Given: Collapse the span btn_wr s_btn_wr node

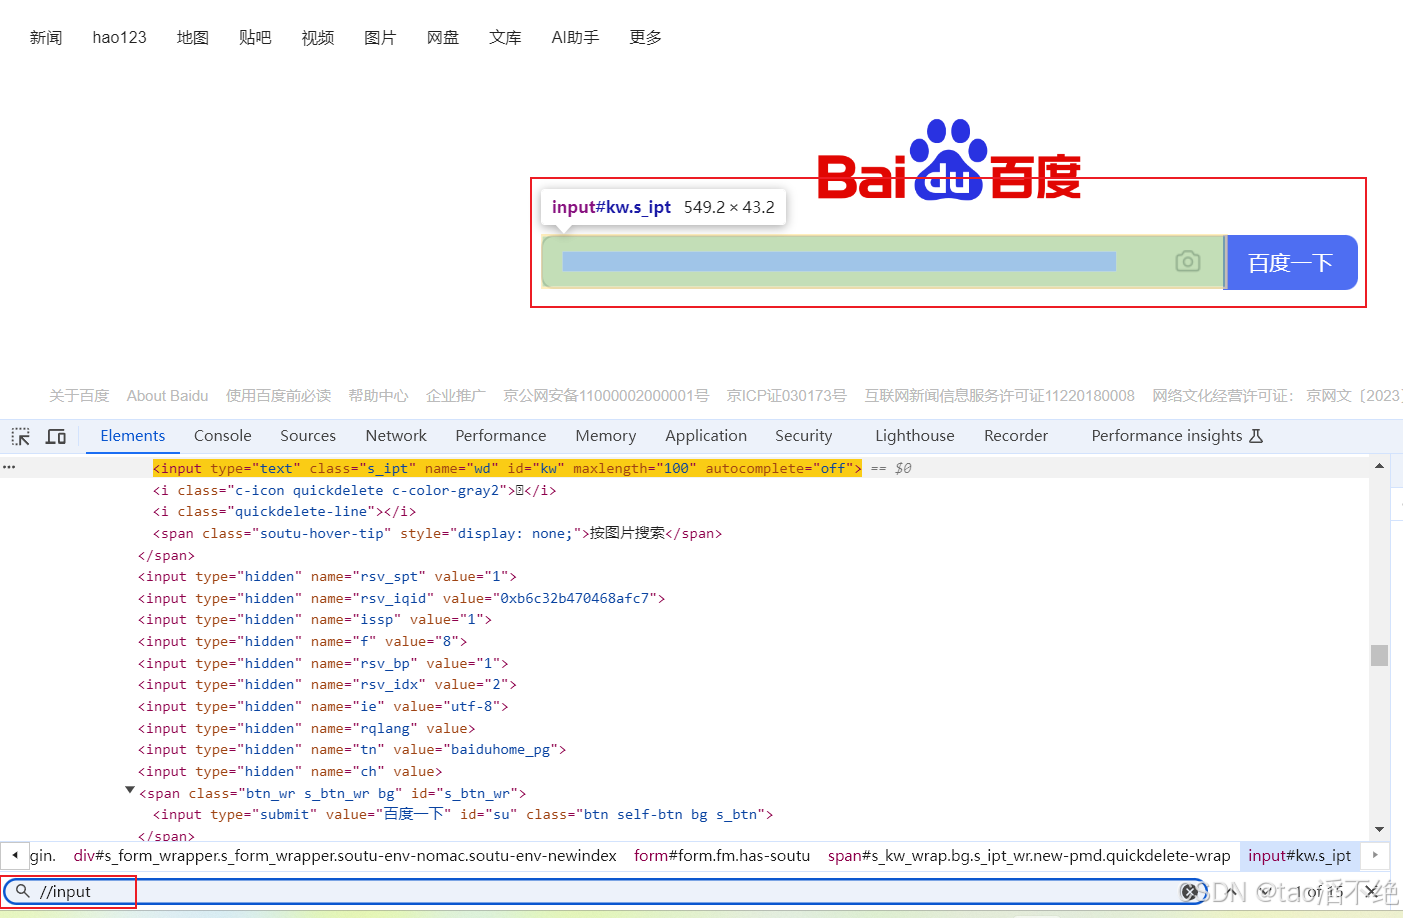Looking at the screenshot, I should point(130,790).
